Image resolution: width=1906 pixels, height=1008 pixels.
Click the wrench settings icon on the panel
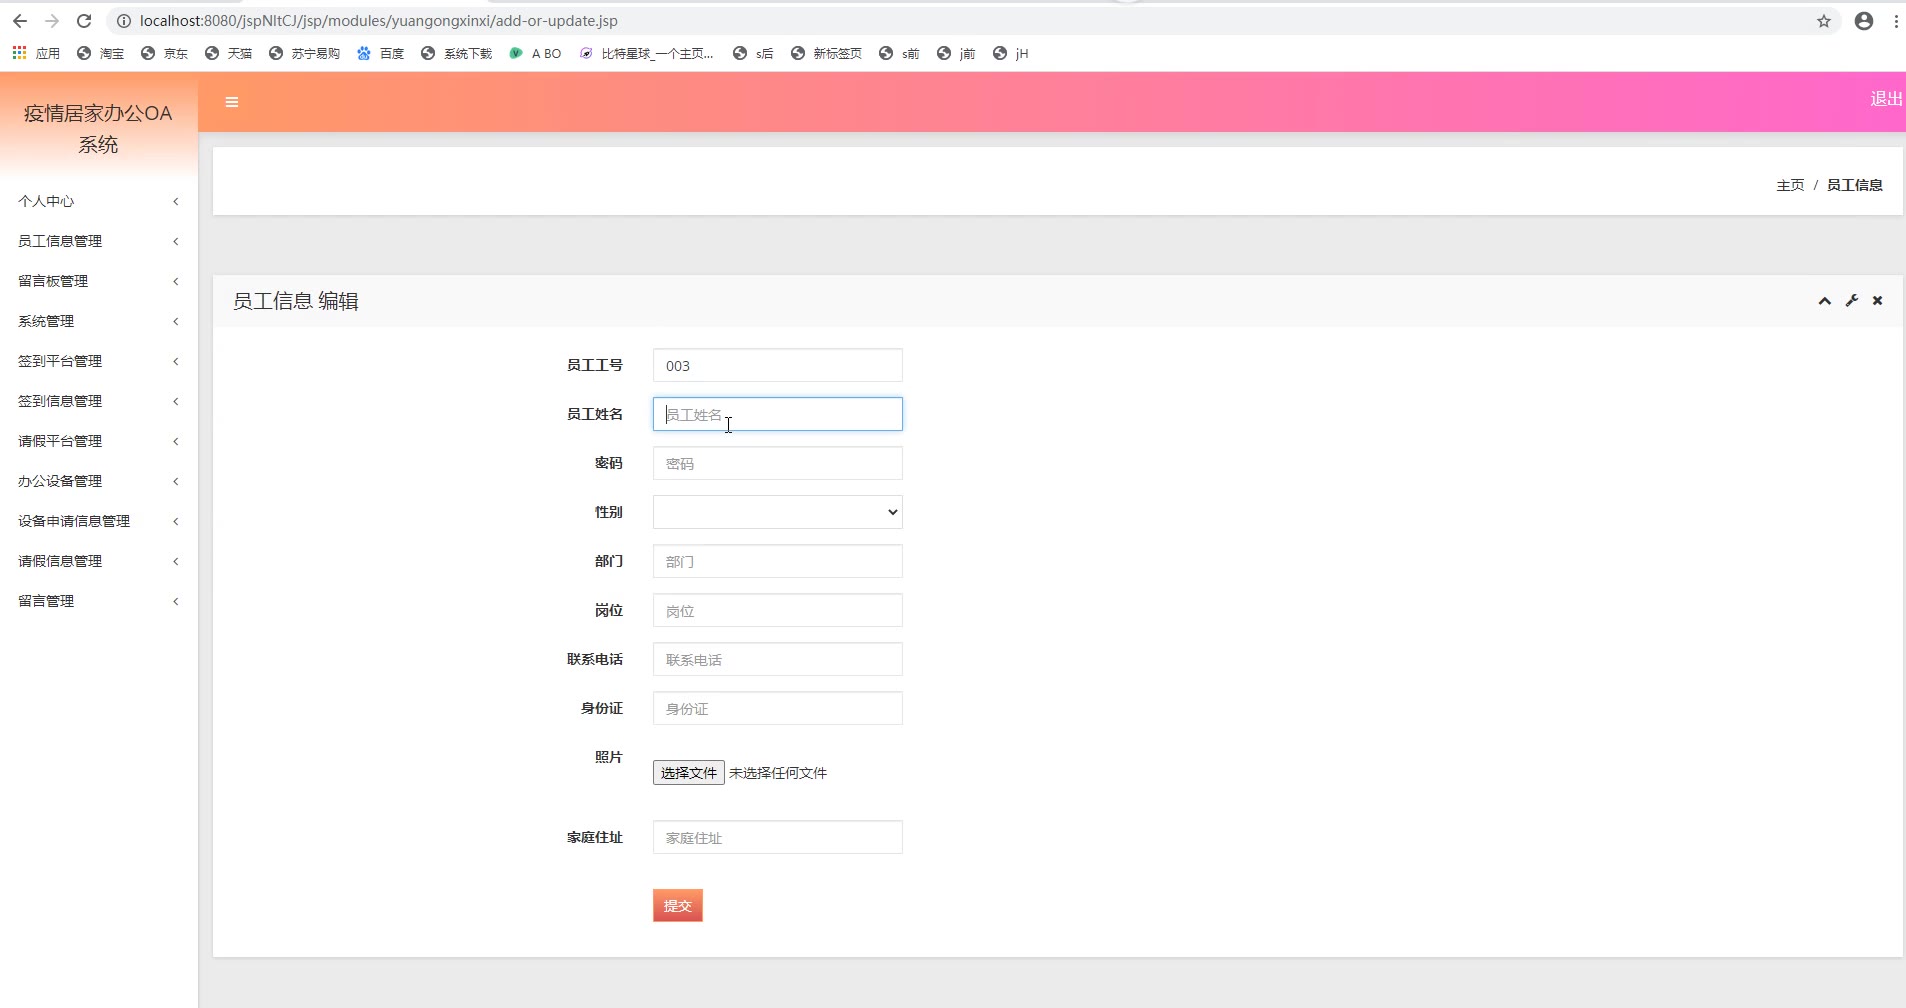[x=1852, y=301]
